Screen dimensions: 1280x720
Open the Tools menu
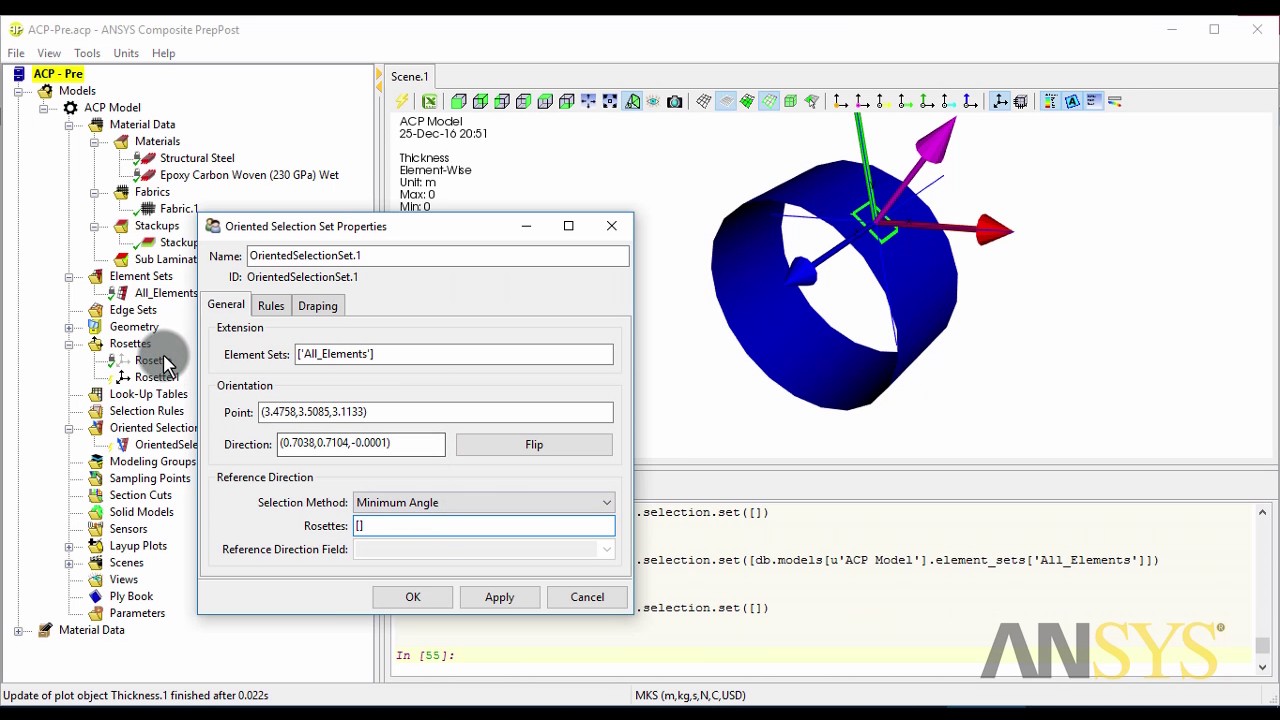coord(87,53)
